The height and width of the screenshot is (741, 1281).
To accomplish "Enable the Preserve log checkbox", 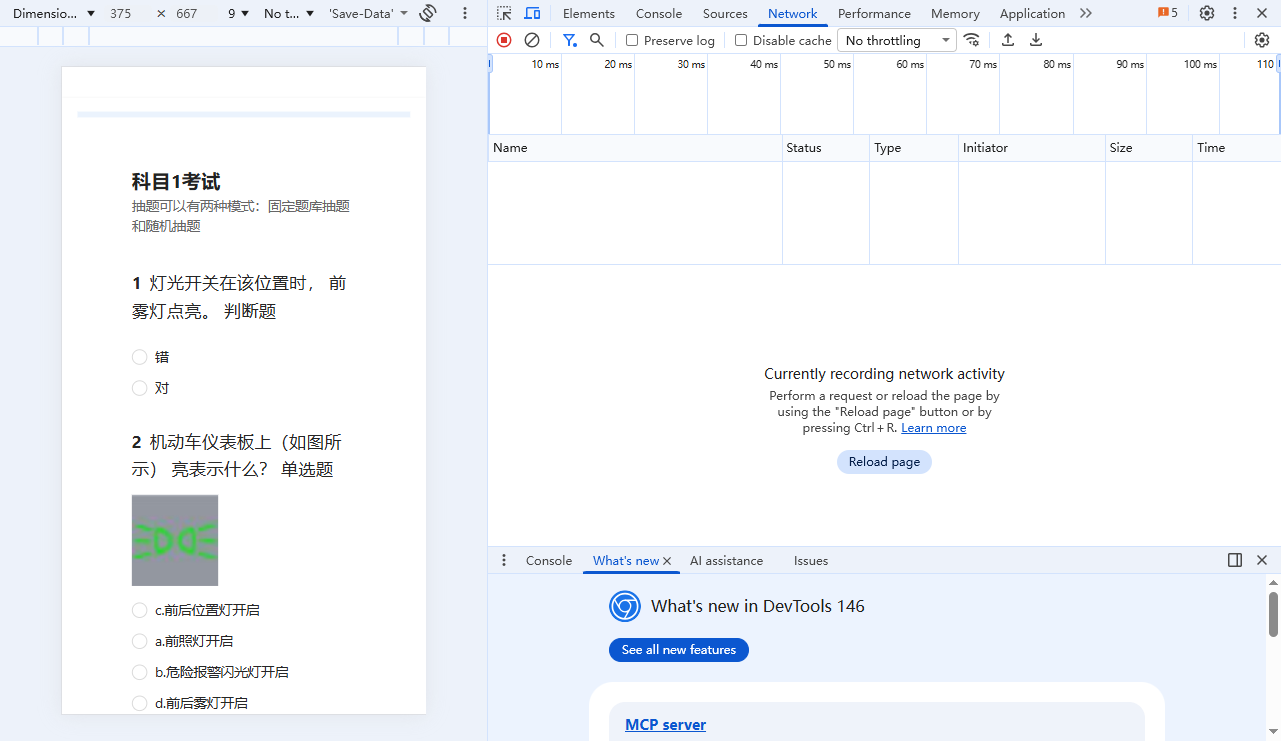I will tap(632, 41).
